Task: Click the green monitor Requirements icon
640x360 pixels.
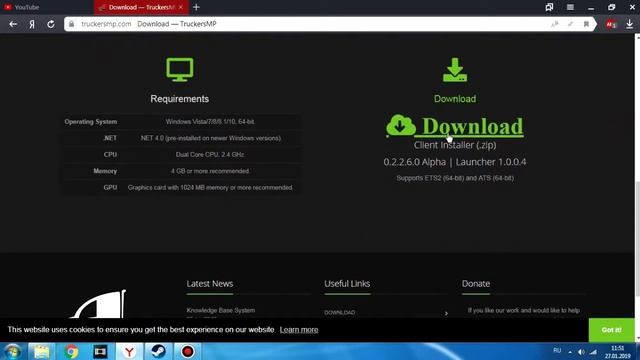Action: point(180,69)
